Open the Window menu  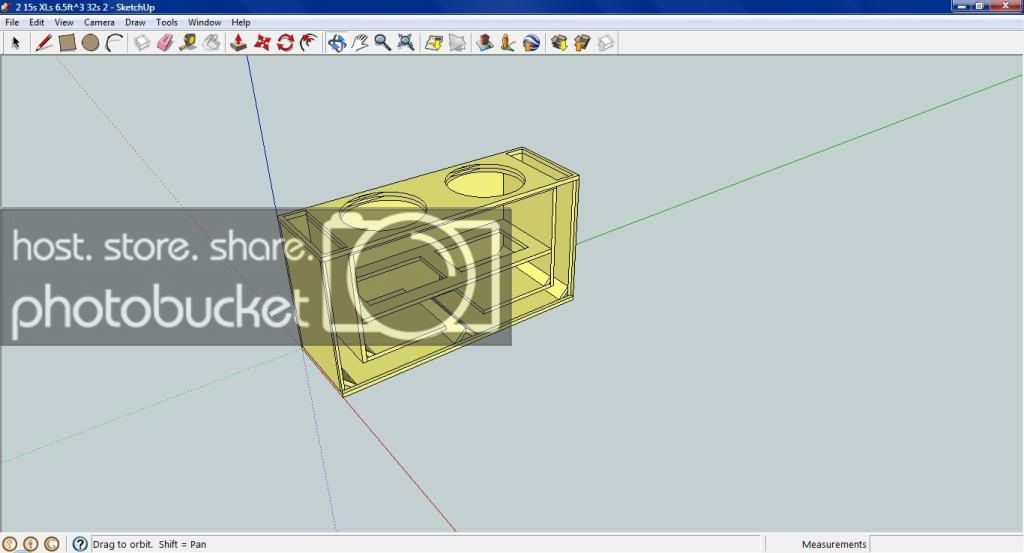point(204,22)
